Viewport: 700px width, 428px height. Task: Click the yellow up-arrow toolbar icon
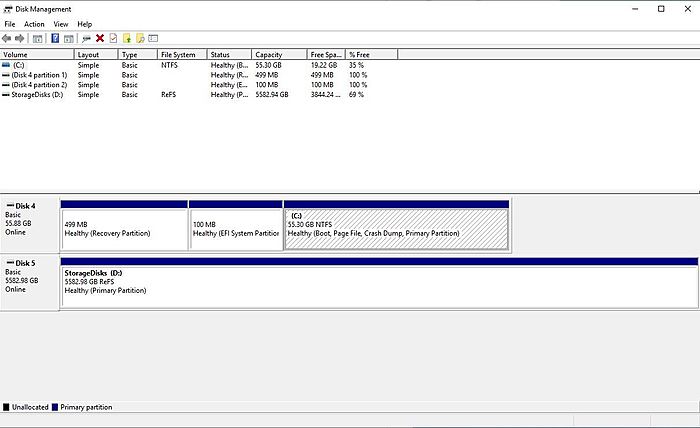(127, 38)
